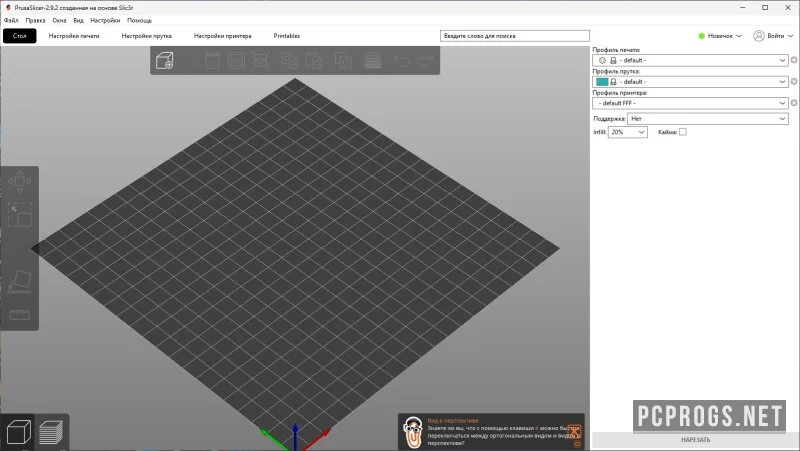Image resolution: width=800 pixels, height=451 pixels.
Task: Minimize the PrusaSlicer window
Action: click(x=743, y=8)
